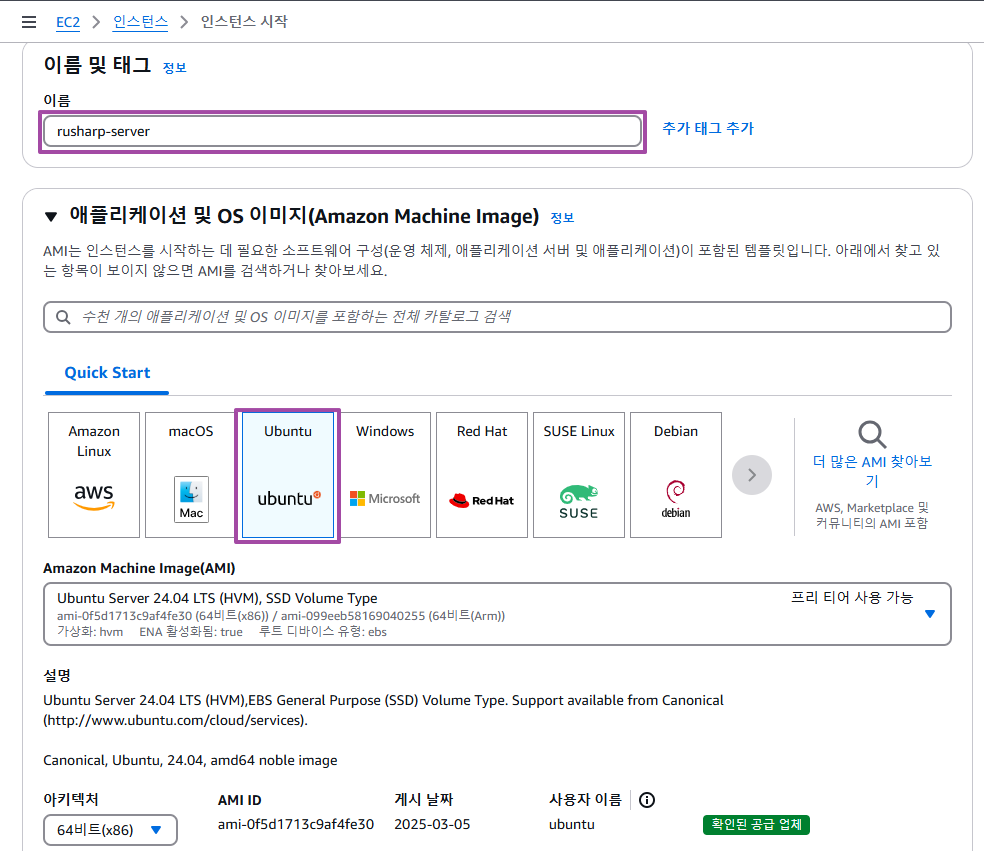
Task: Click the 확인된 공급 업체 badge
Action: tap(756, 825)
